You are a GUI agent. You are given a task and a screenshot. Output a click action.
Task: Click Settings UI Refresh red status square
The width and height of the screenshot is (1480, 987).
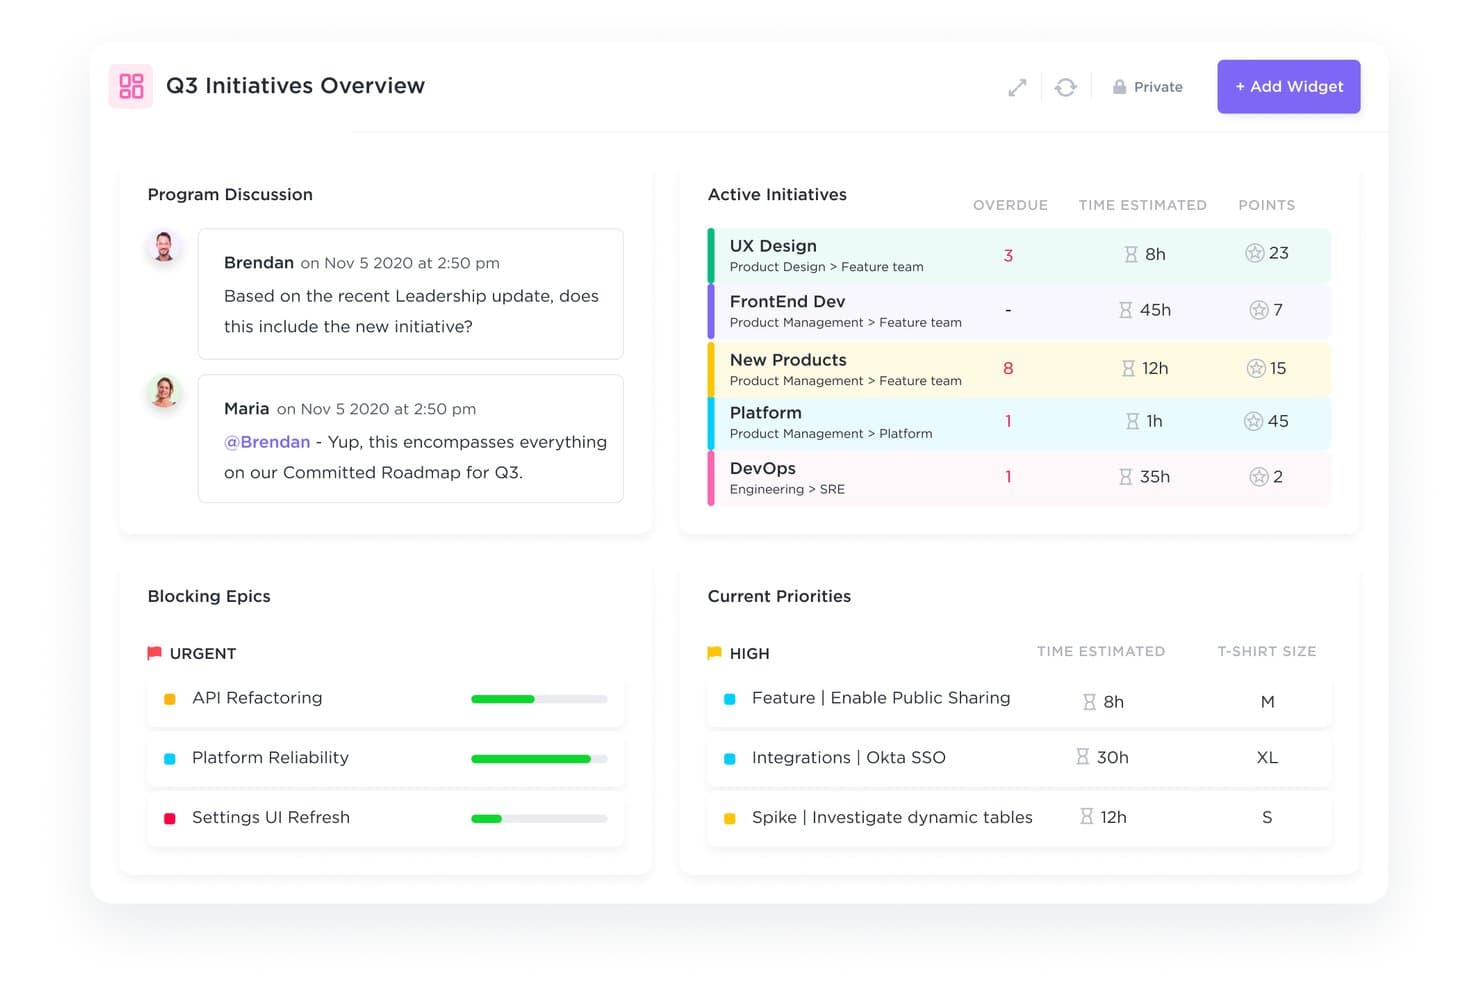(x=170, y=819)
